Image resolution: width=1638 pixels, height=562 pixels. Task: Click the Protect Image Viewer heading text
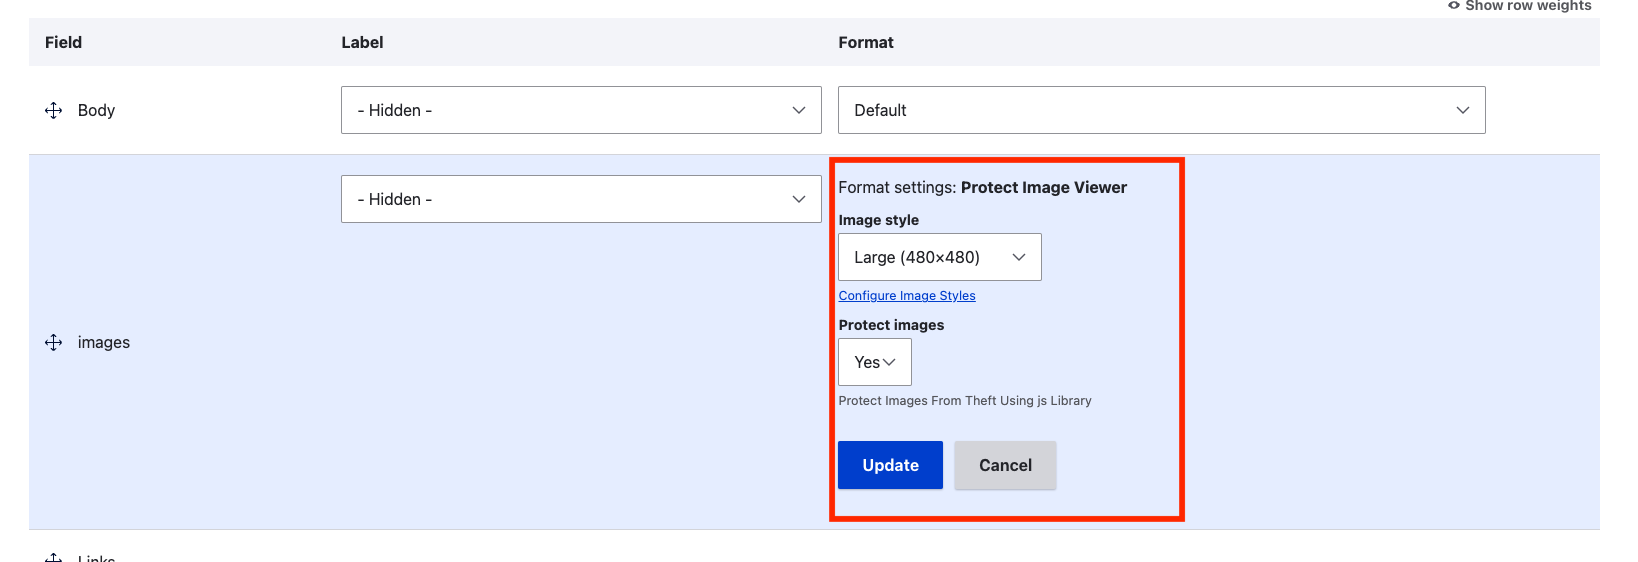coord(1043,188)
